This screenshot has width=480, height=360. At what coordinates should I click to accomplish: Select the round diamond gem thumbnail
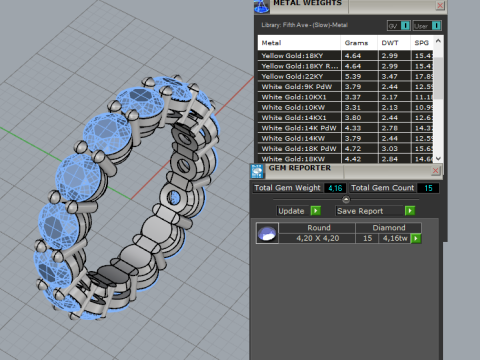pos(267,233)
